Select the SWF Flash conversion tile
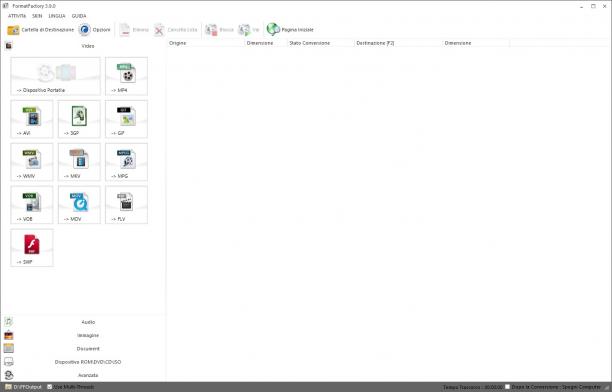The height and width of the screenshot is (392, 612). [32, 248]
